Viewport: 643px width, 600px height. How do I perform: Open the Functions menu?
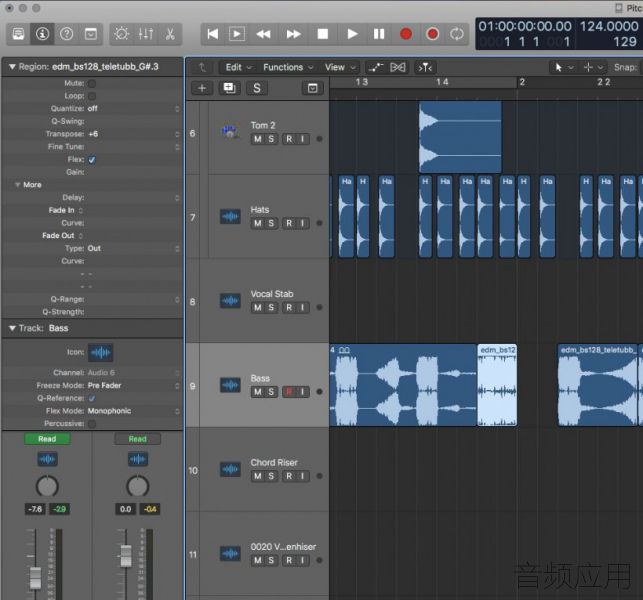[288, 67]
